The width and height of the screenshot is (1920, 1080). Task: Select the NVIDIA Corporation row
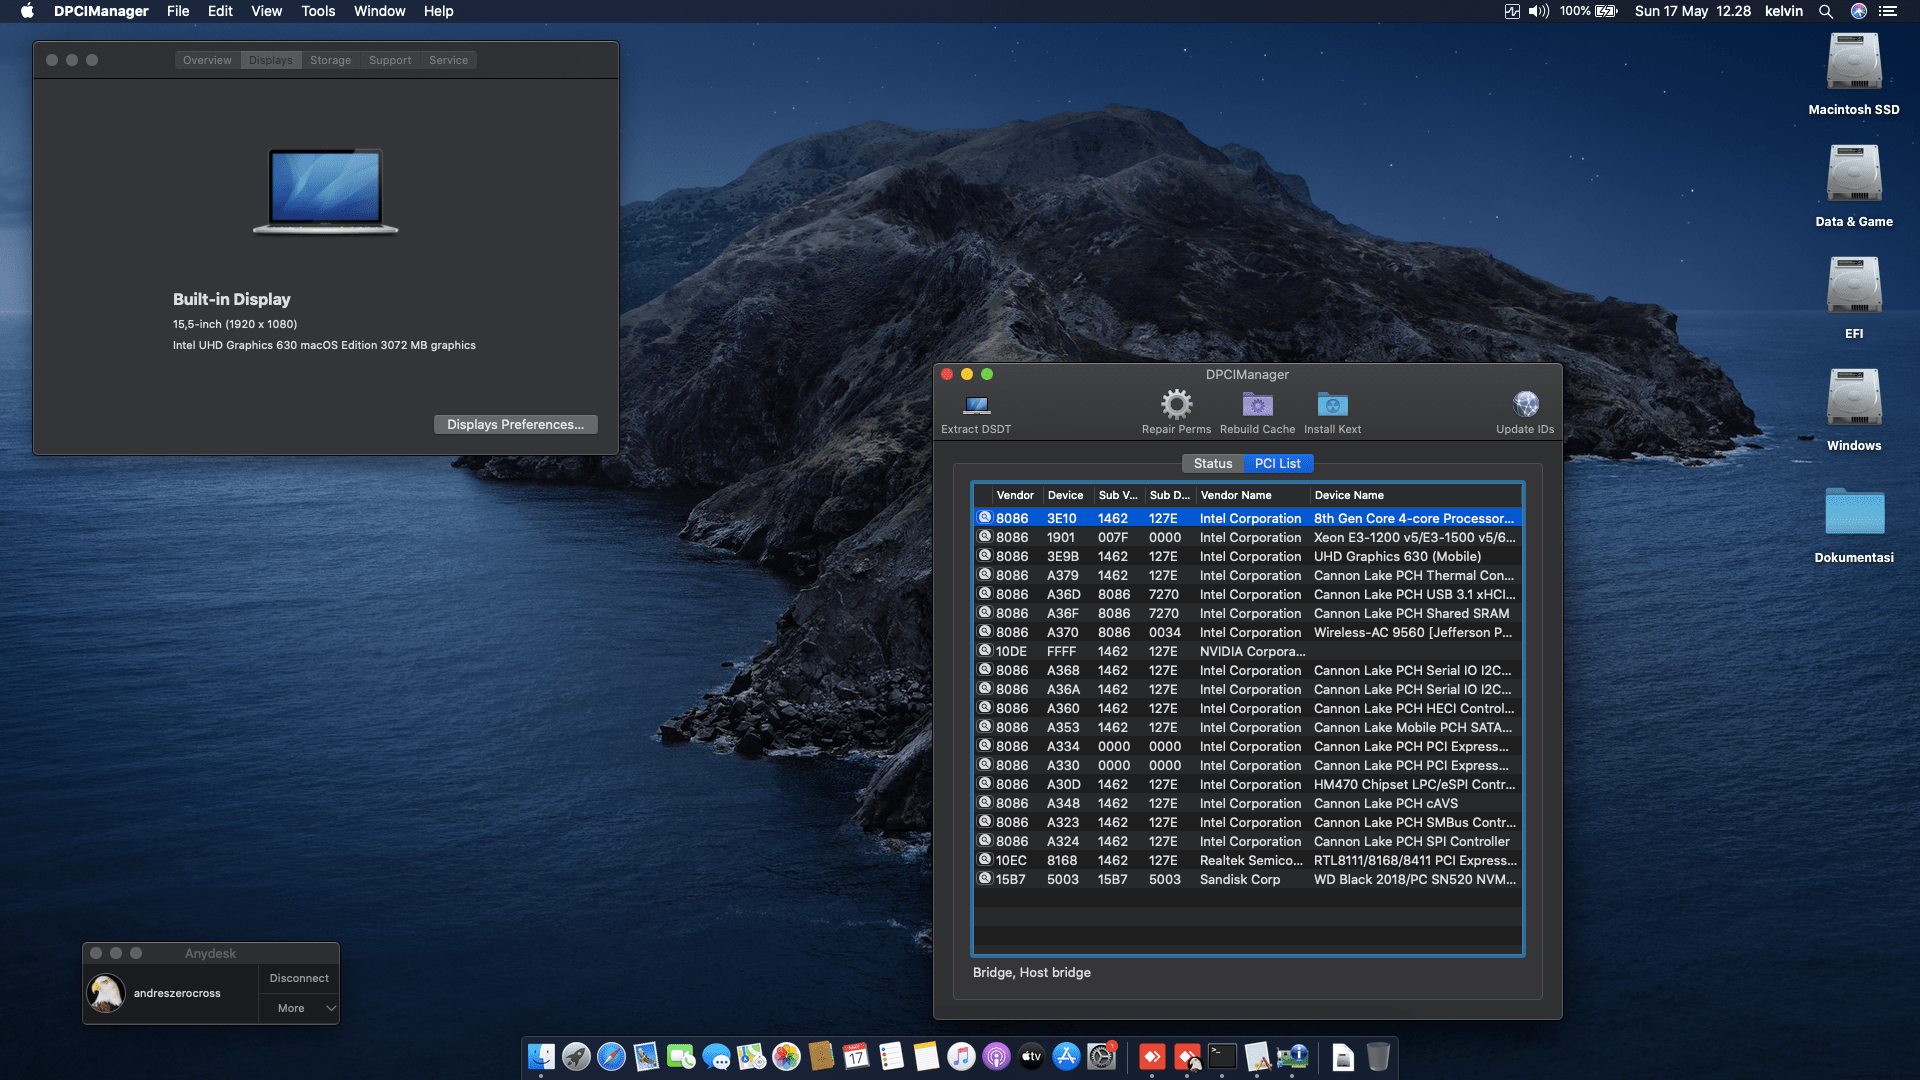coord(1248,651)
